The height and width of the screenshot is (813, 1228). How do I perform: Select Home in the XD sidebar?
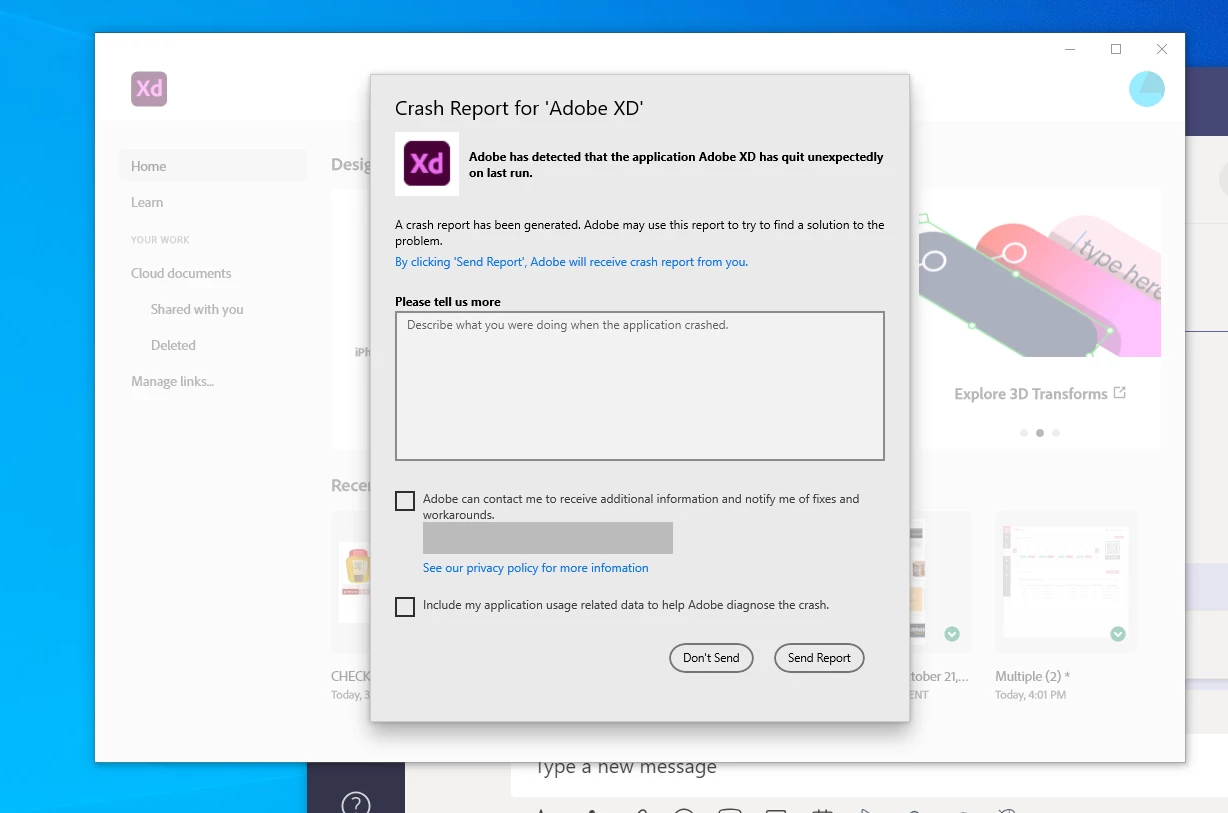213,166
